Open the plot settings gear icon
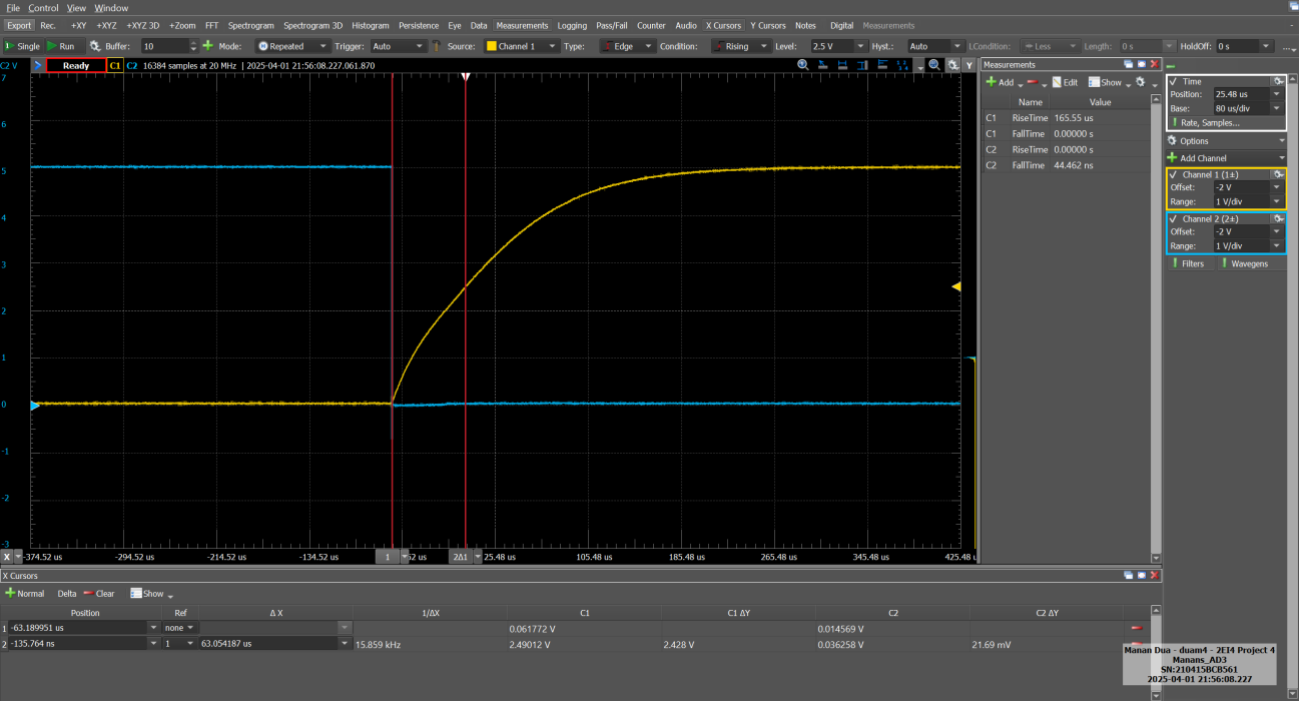Viewport: 1299px width, 701px height. click(x=950, y=64)
